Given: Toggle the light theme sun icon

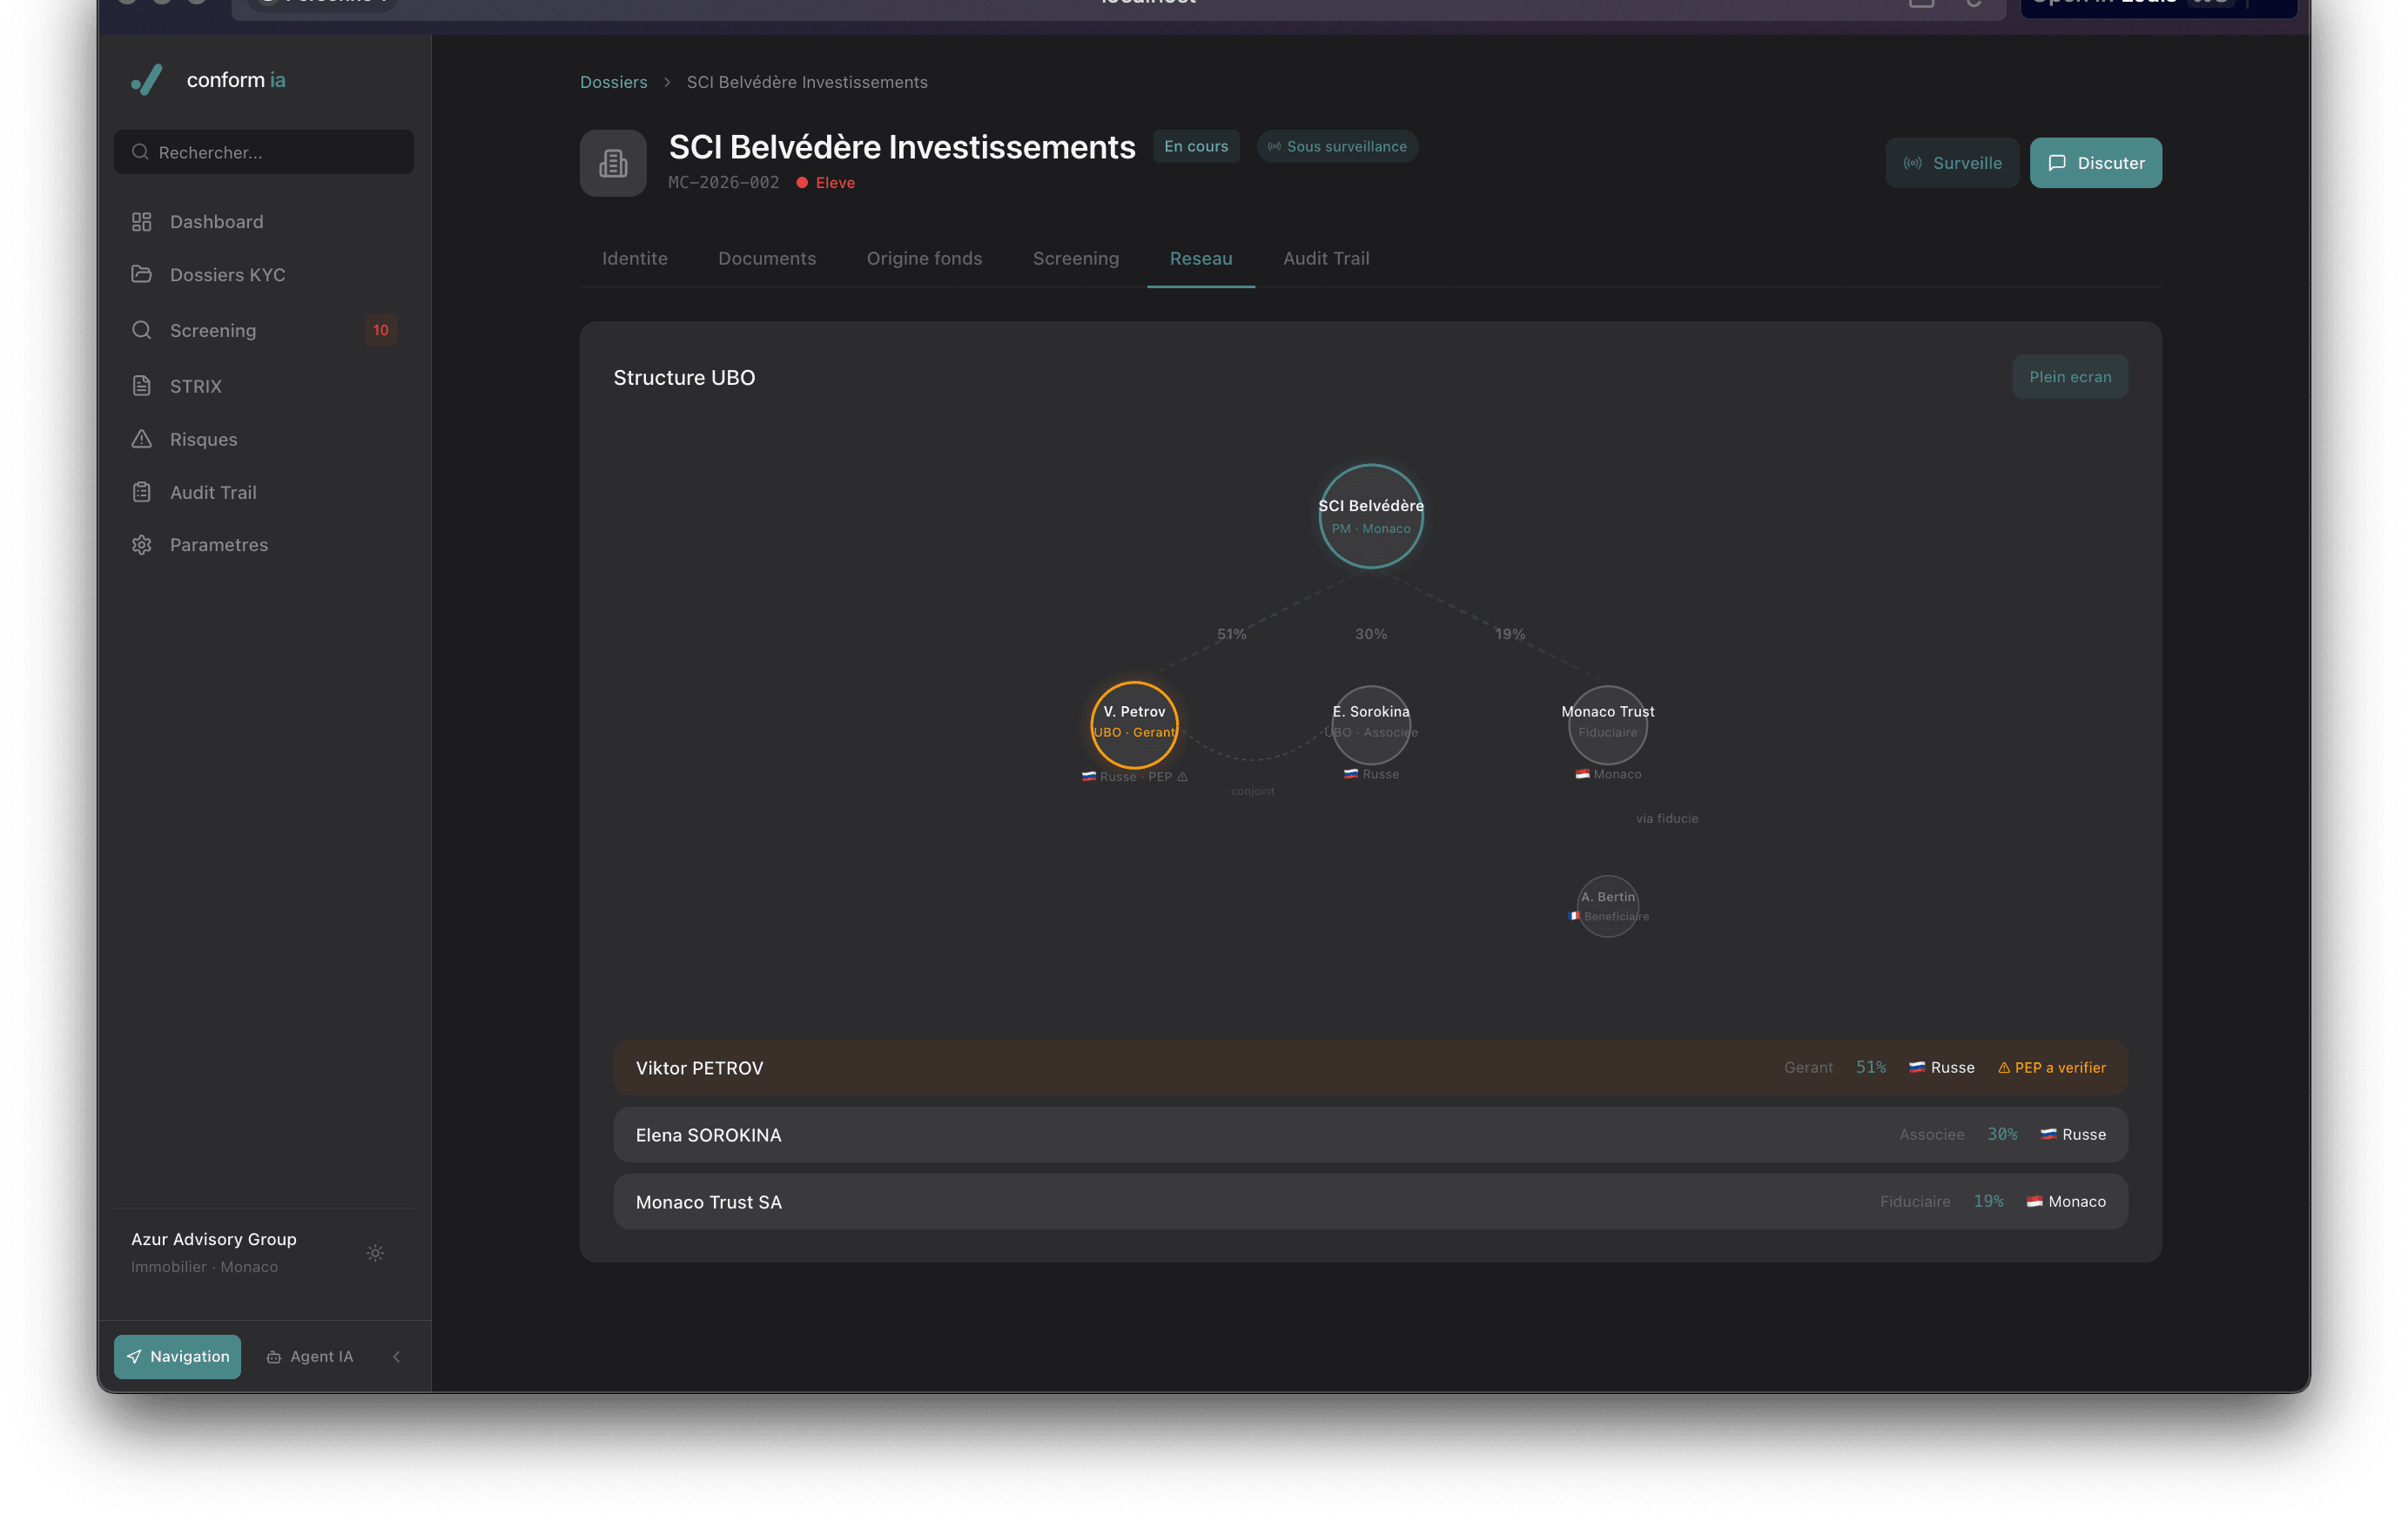Looking at the screenshot, I should pyautogui.click(x=375, y=1253).
